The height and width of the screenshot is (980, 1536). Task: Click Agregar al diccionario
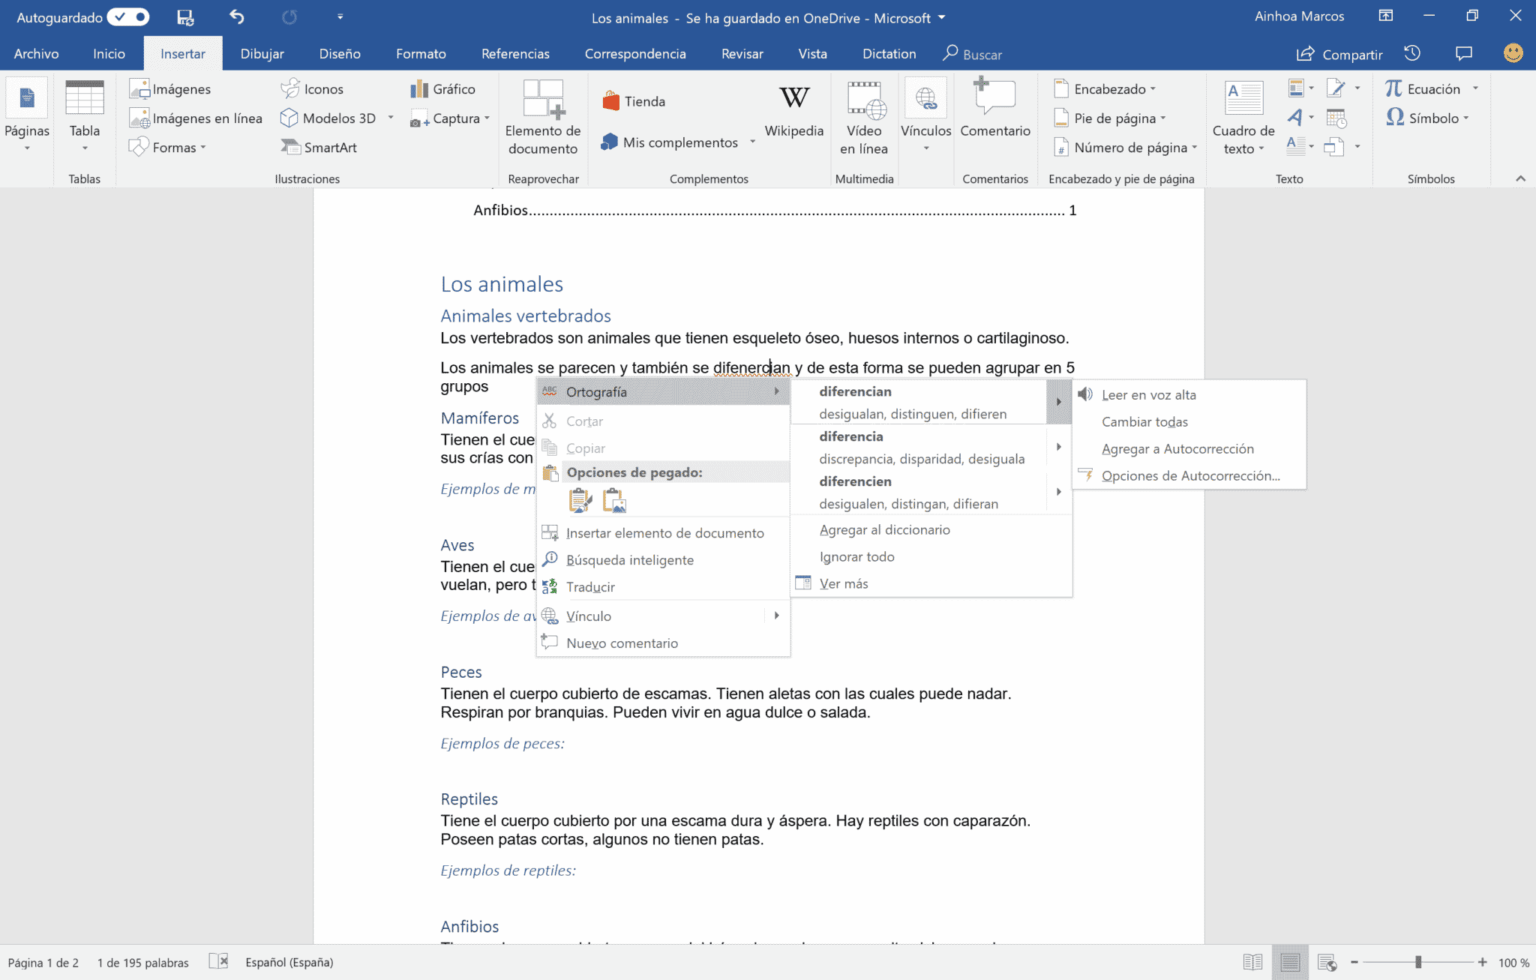[x=931, y=530]
